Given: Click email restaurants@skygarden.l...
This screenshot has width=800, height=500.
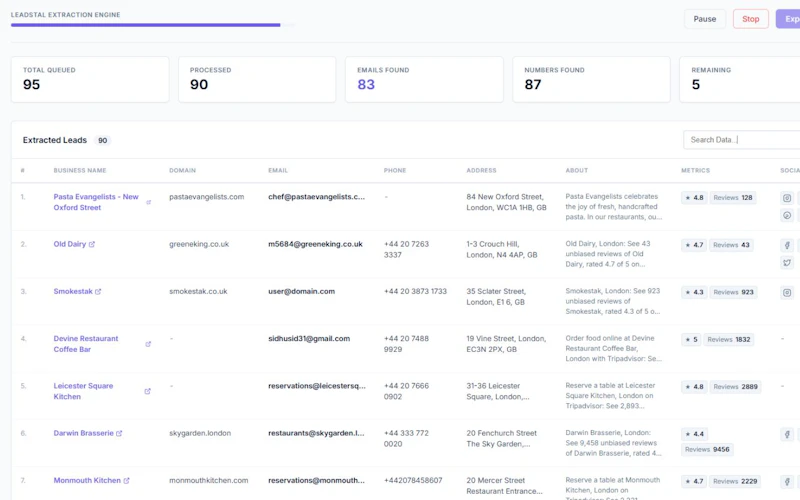Looking at the screenshot, I should [316, 433].
